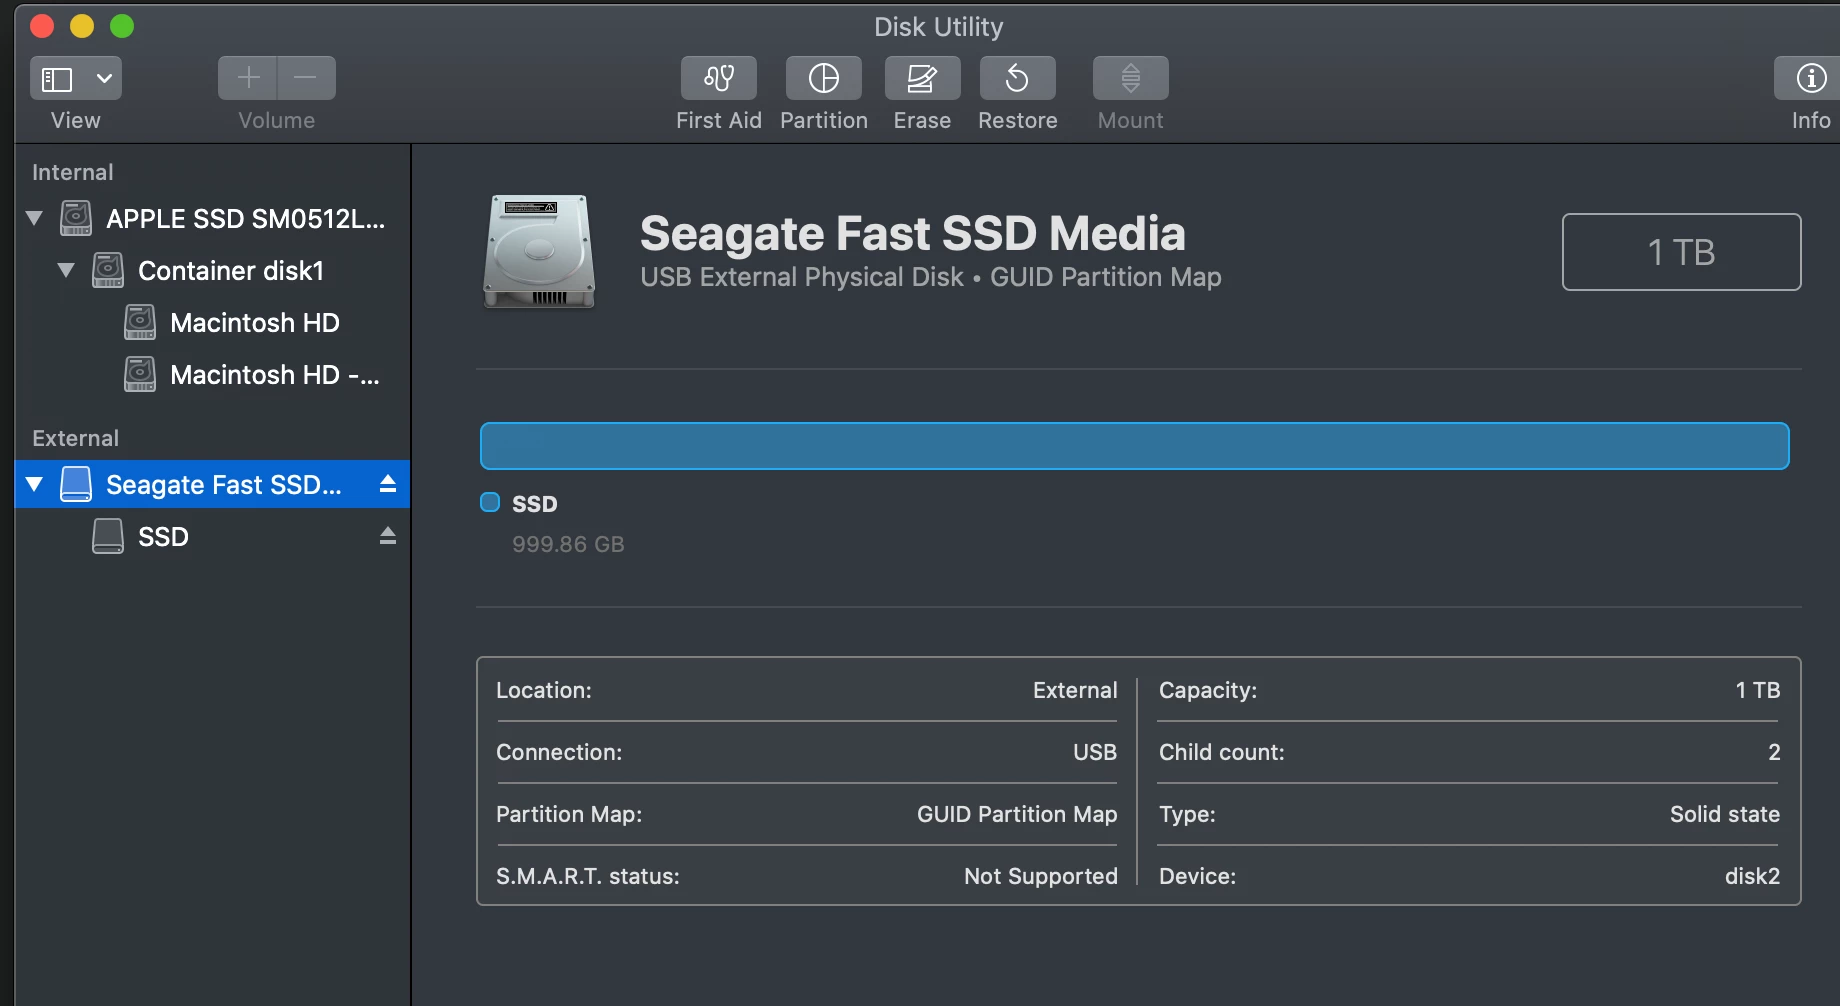
Task: Click the remove volume minus button
Action: [x=306, y=78]
